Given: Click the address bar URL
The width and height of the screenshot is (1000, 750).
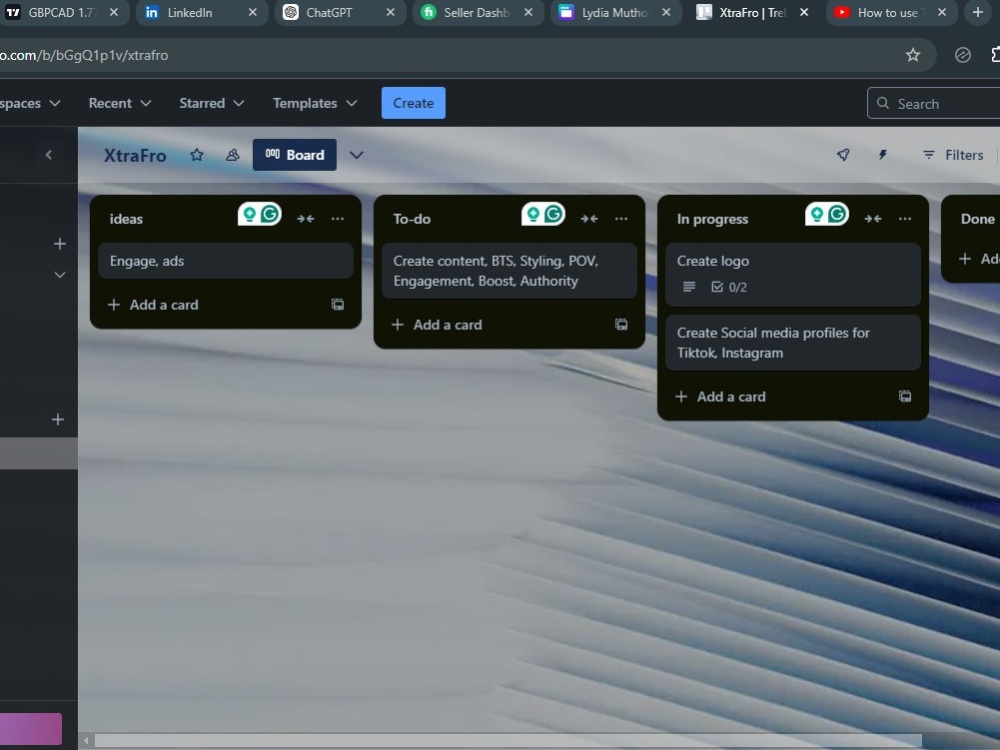Looking at the screenshot, I should 84,55.
